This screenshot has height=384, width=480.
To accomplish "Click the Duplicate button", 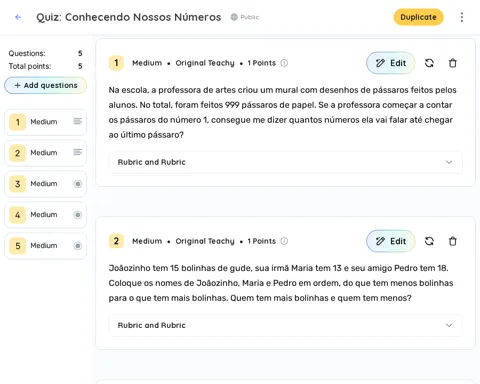I will (418, 17).
